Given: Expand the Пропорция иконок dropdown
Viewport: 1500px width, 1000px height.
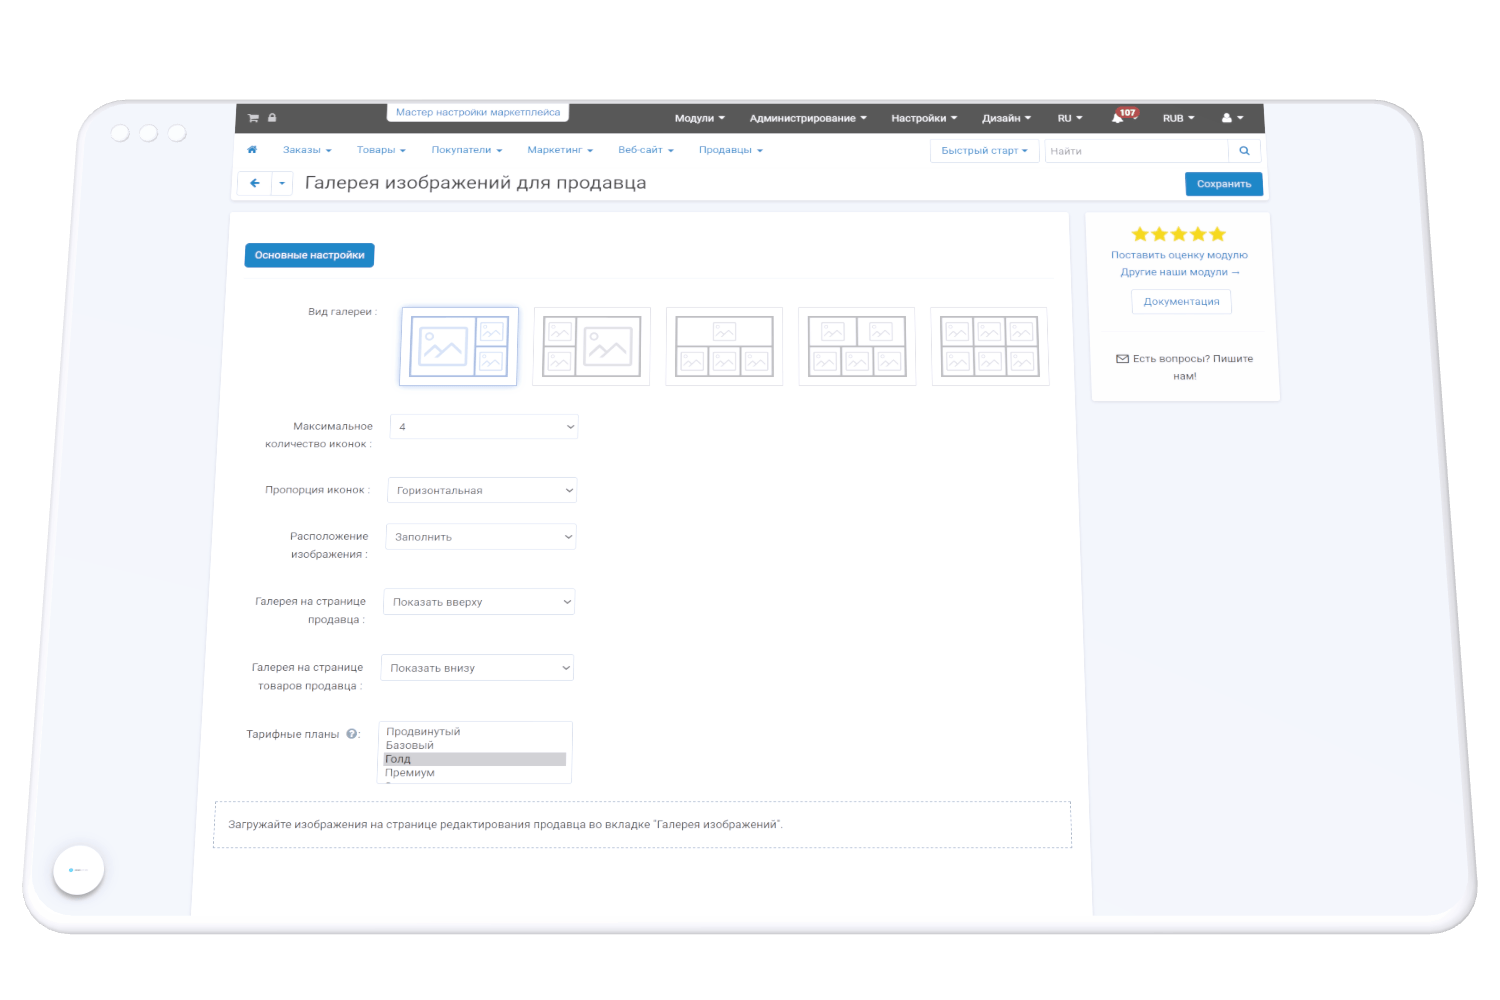Looking at the screenshot, I should click(x=482, y=490).
